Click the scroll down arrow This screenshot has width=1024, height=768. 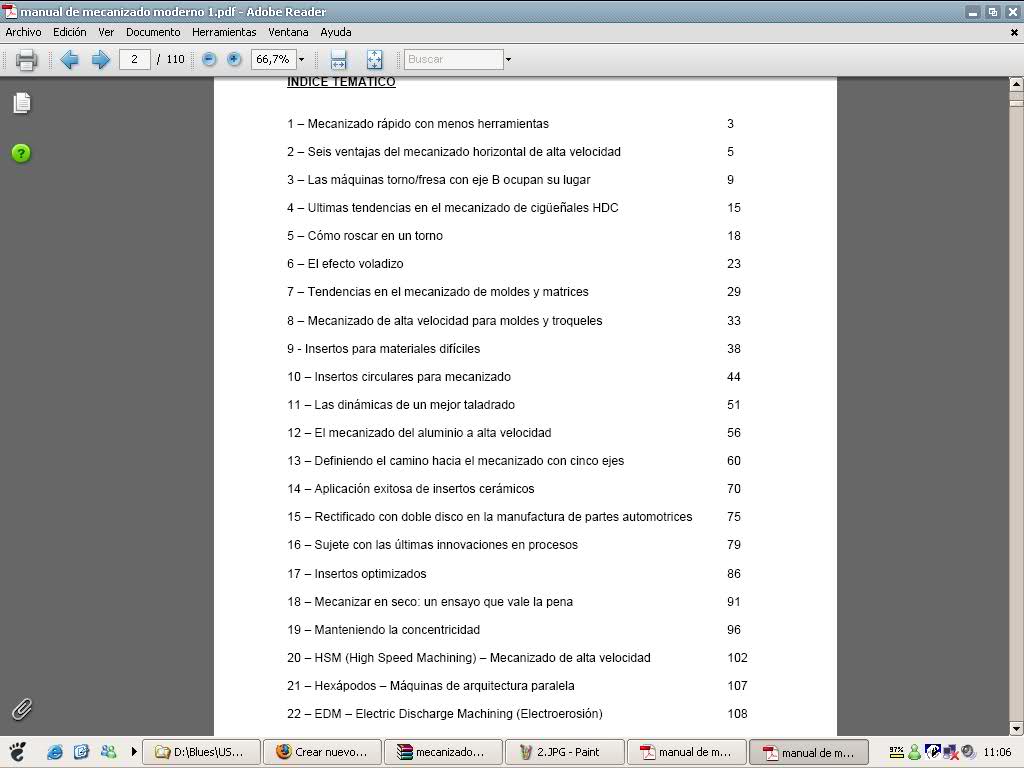tap(1016, 728)
